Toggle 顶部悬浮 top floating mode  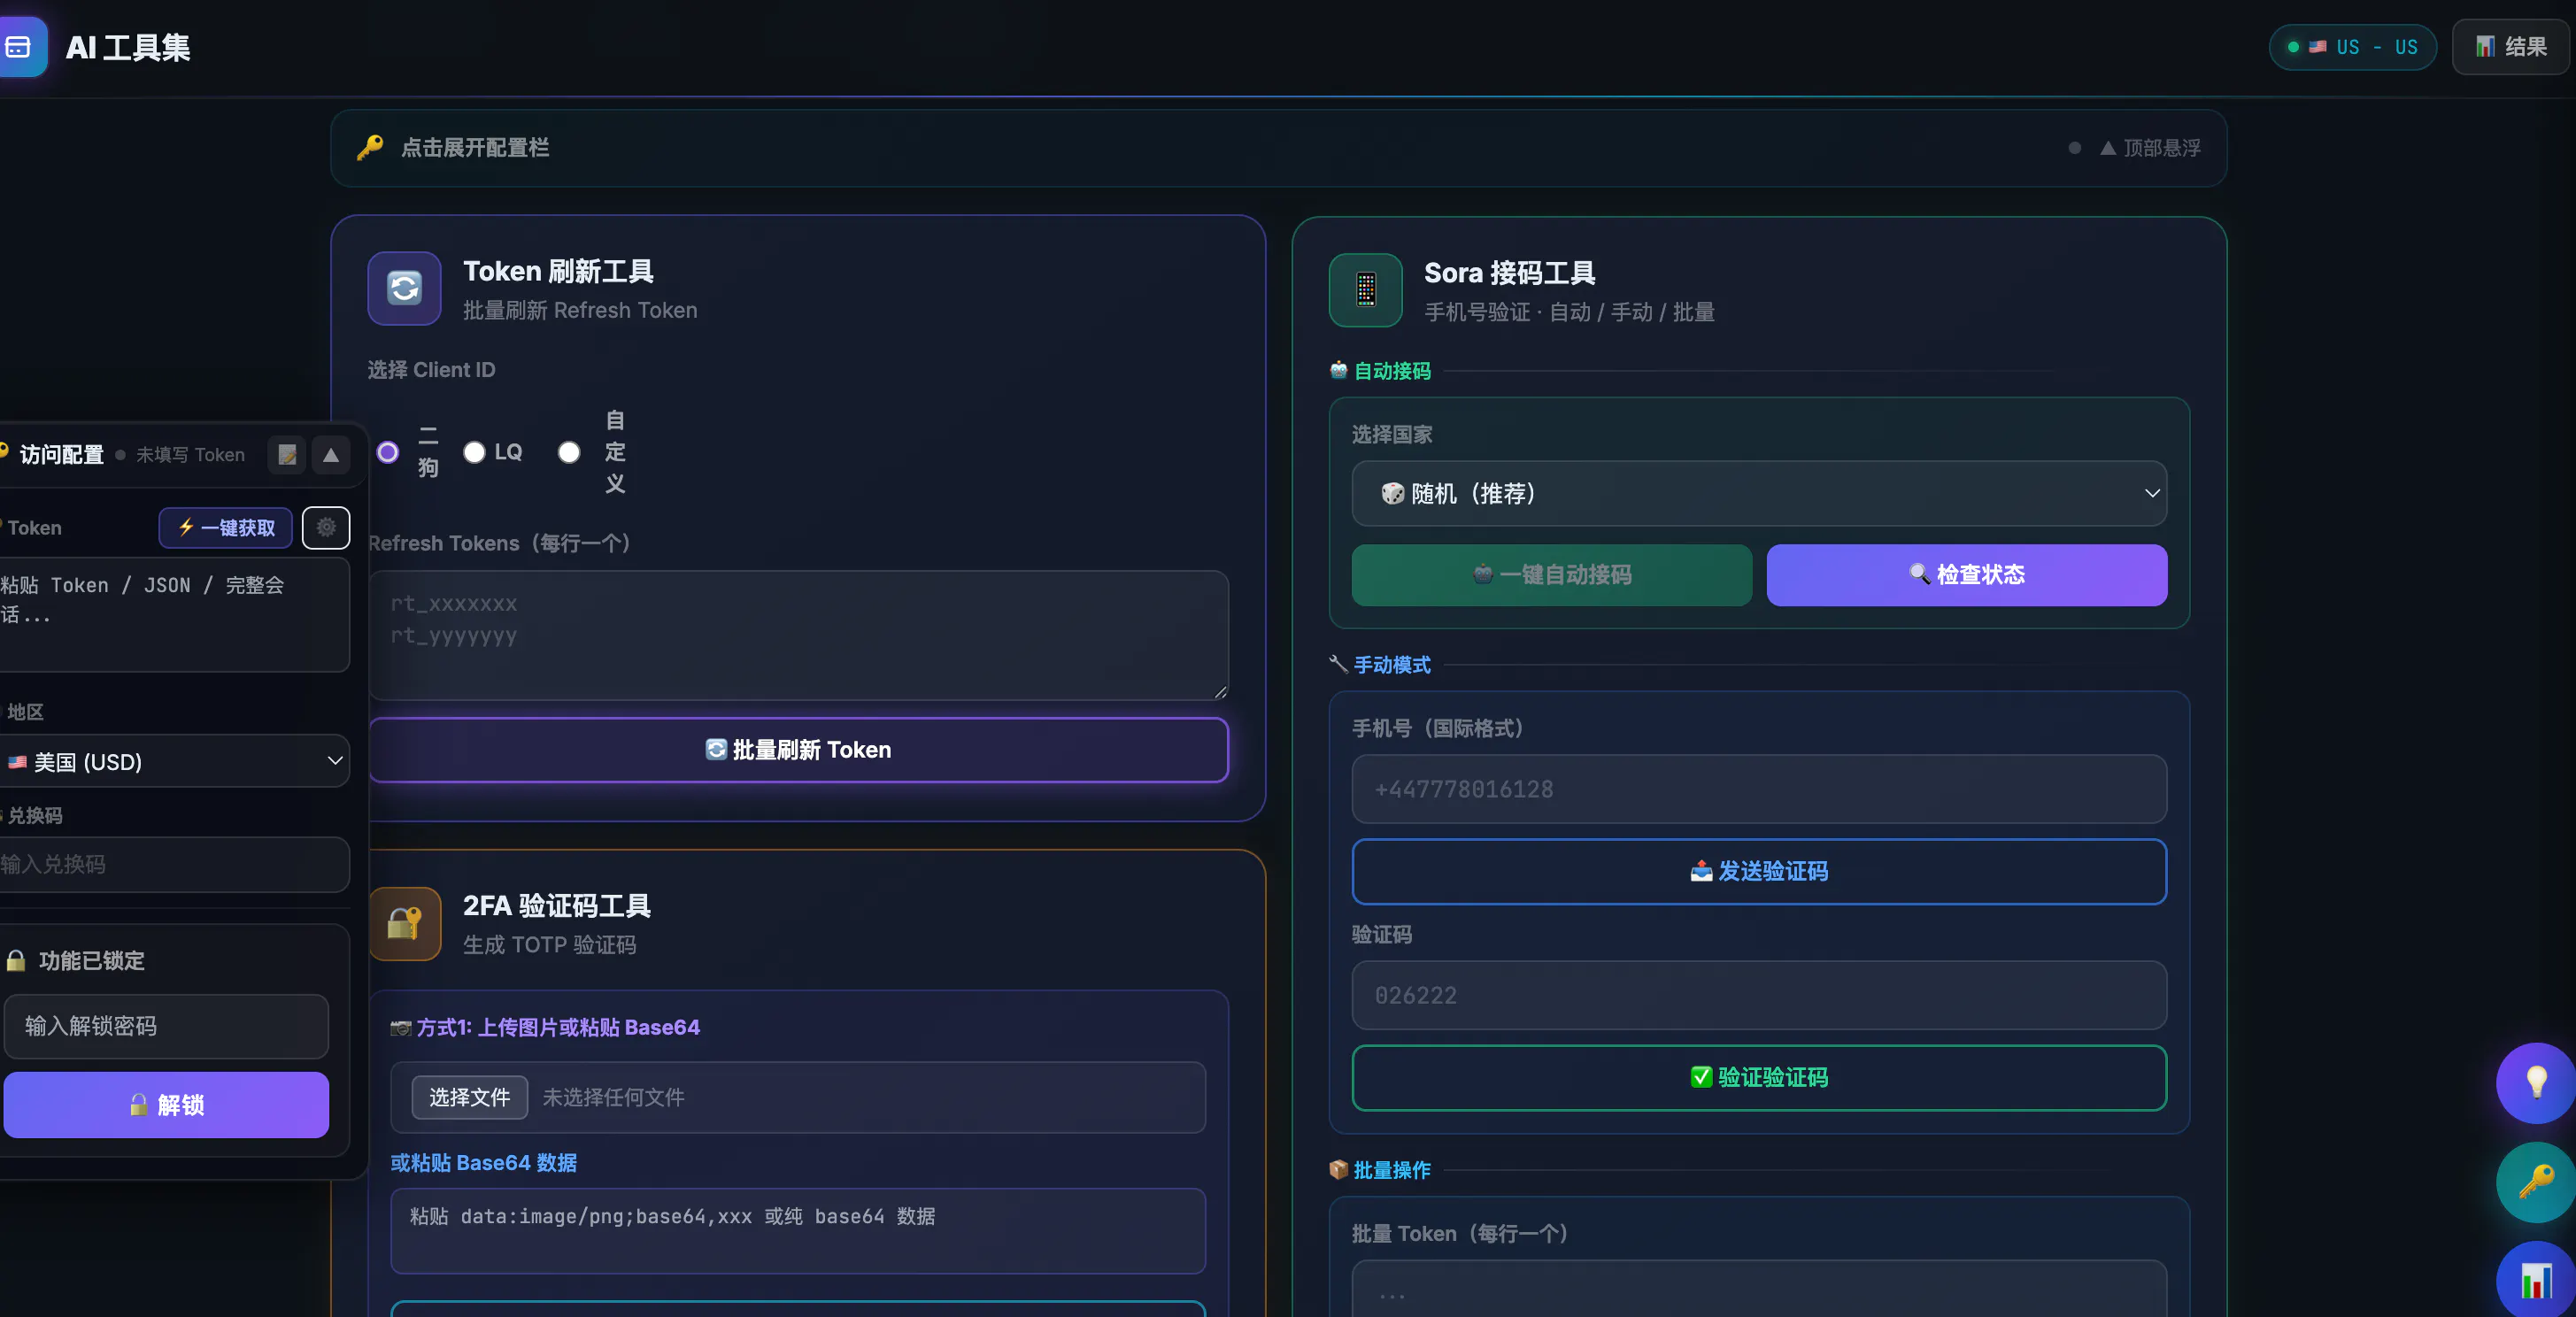2150,148
